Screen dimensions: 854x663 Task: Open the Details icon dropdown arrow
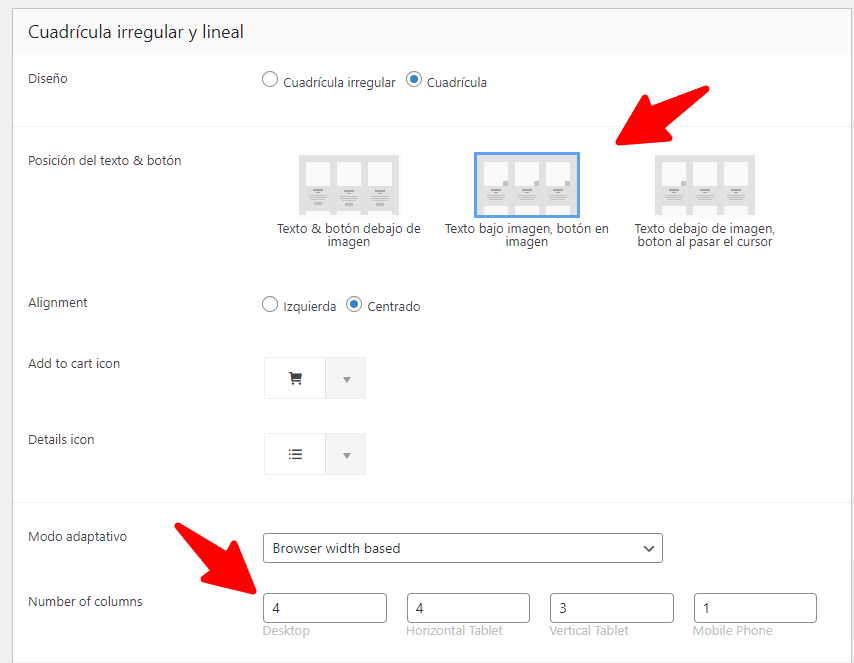pyautogui.click(x=346, y=454)
